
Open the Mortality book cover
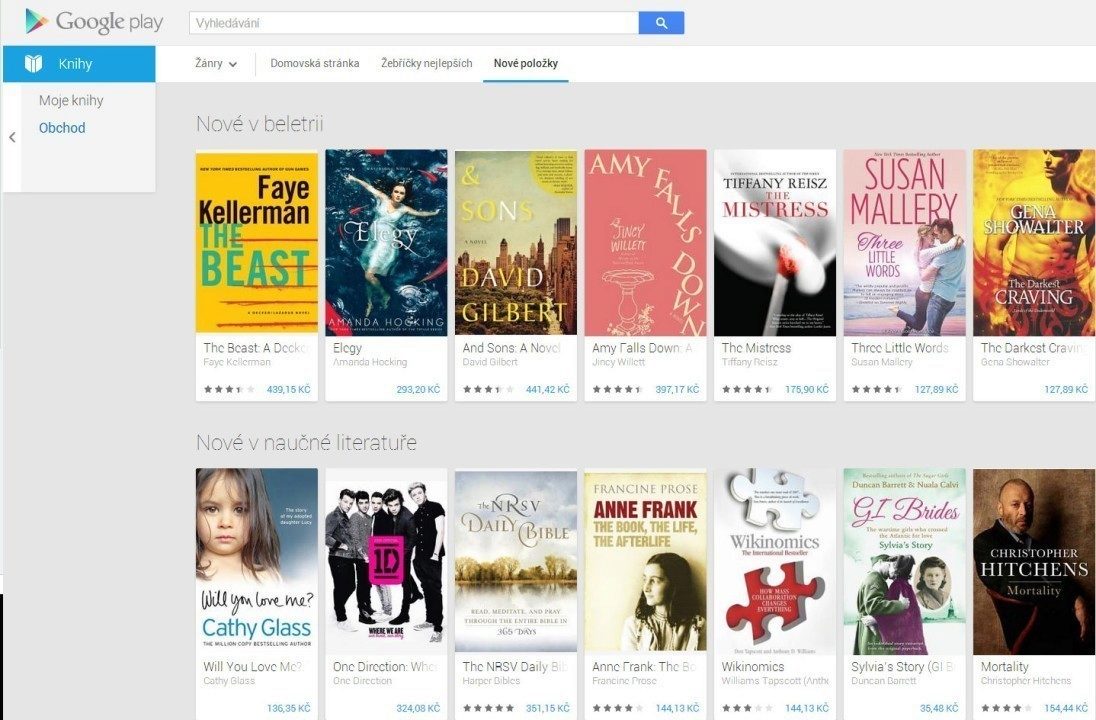1034,561
